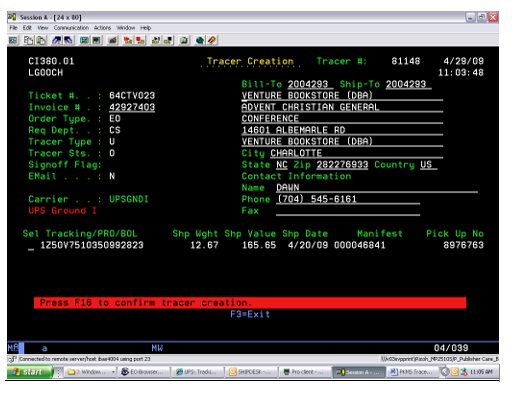512x397 pixels.
Task: Switch to PKMS Trace taskbar window
Action: click(x=412, y=372)
